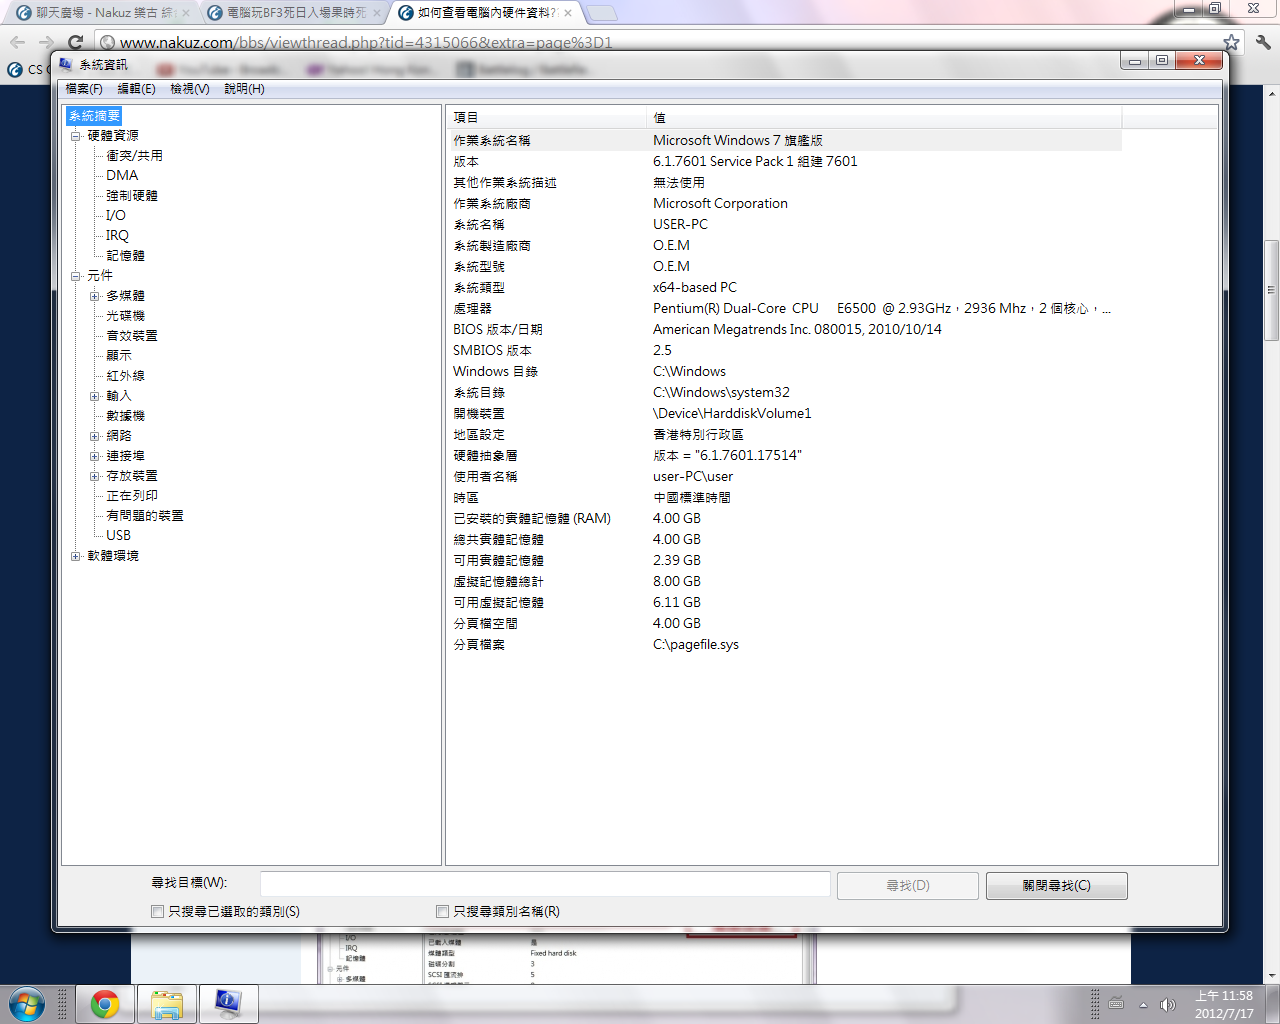
Task: Collapse the 硬體資源 tree node
Action: coord(75,136)
